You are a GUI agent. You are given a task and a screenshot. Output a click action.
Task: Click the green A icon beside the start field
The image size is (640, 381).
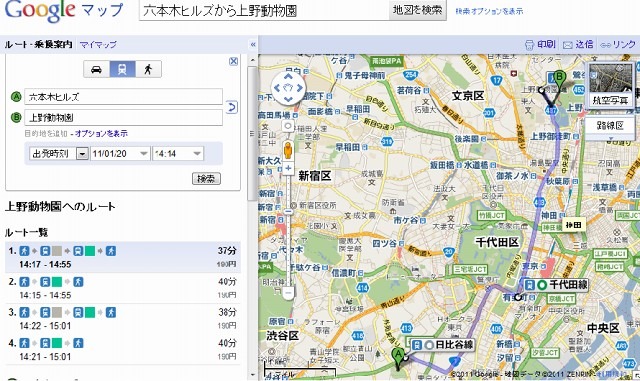tap(16, 97)
